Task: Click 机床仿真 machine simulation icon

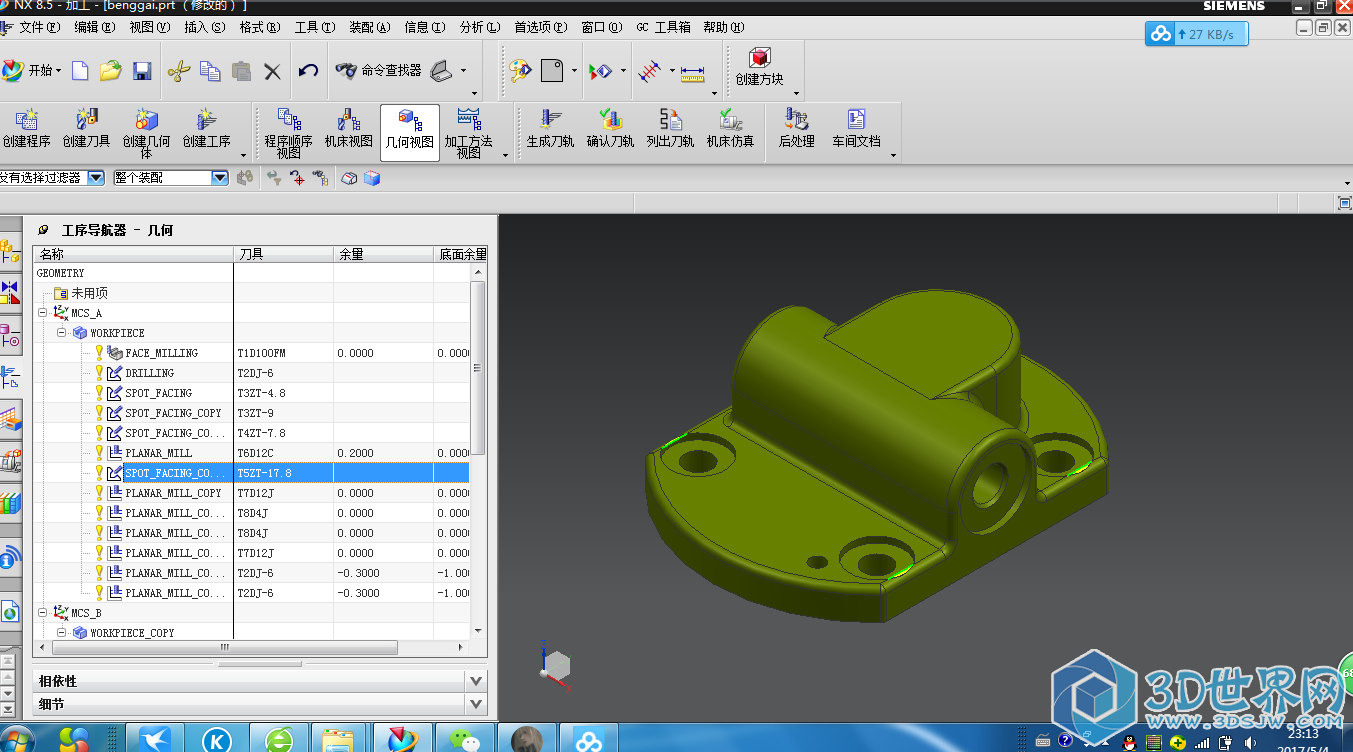Action: (x=731, y=129)
